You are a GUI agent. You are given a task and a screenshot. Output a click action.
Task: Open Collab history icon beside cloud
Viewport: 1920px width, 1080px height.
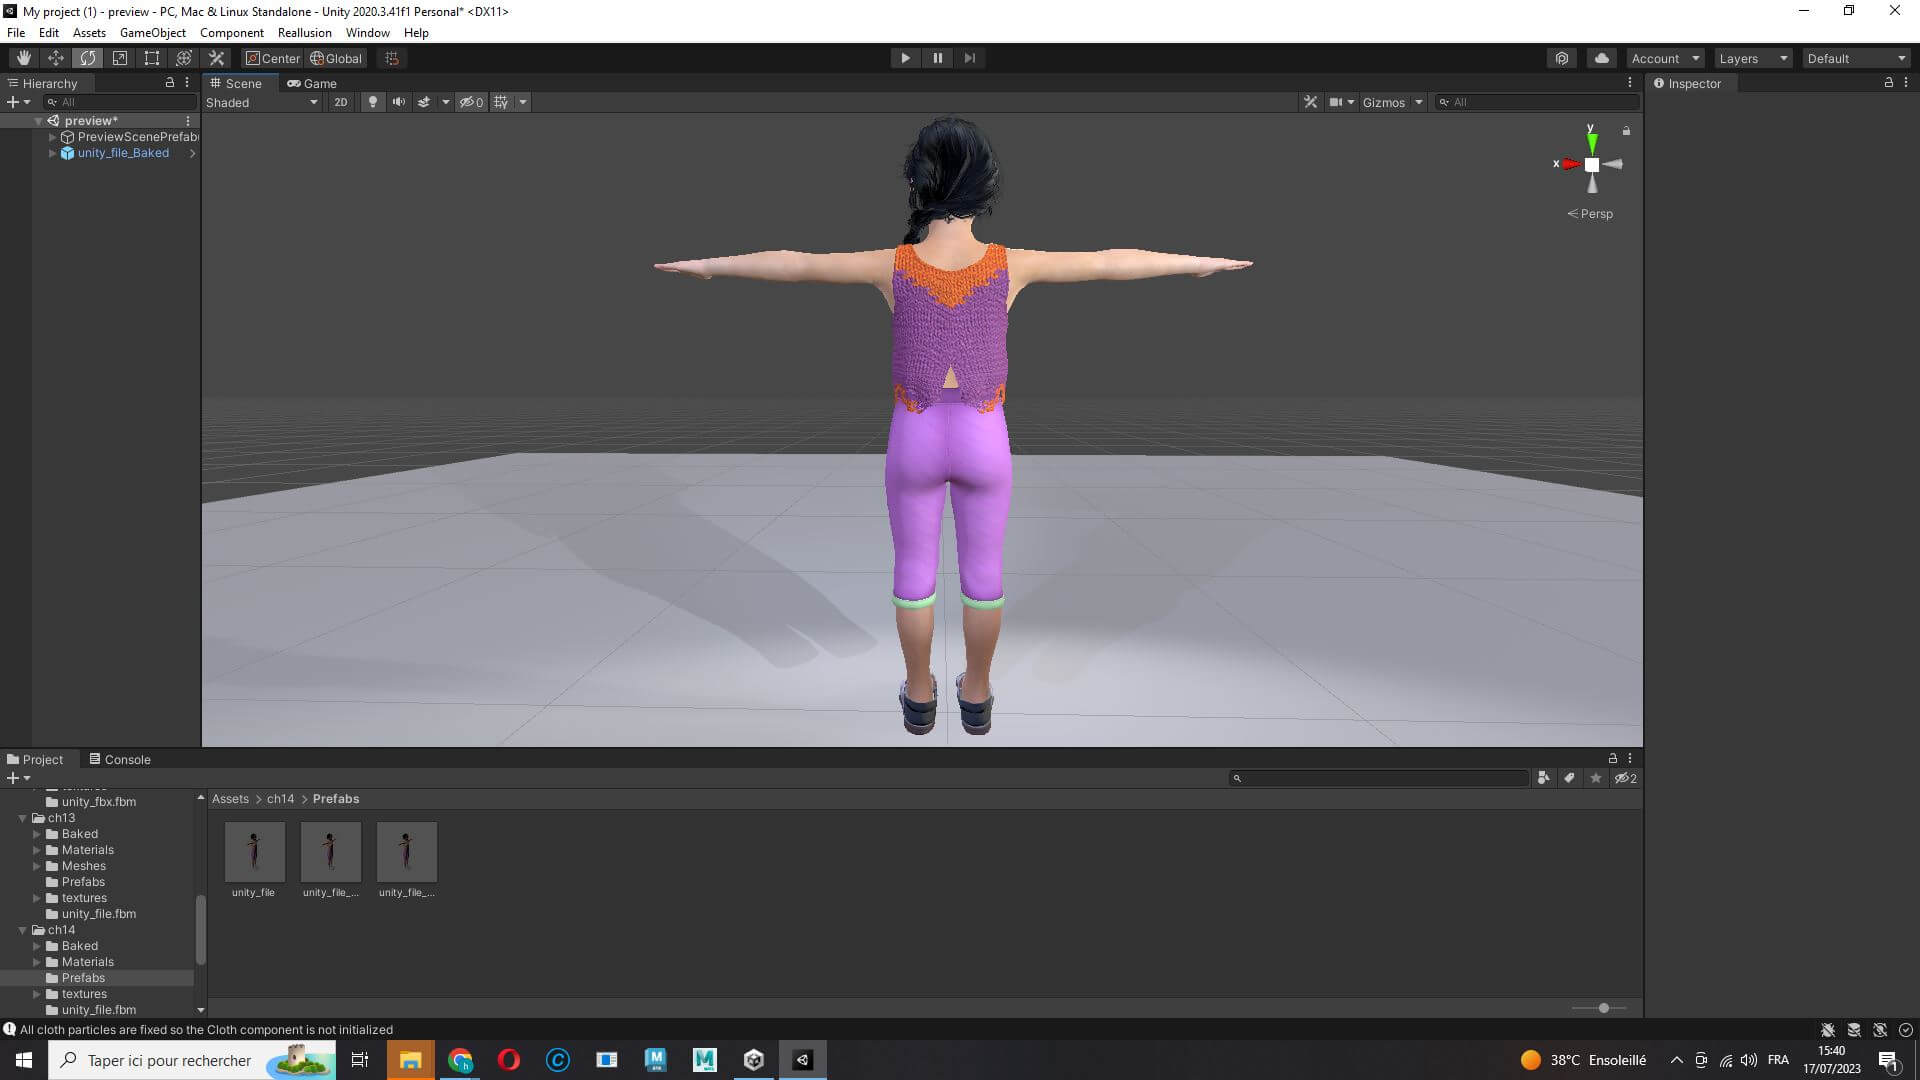[1562, 58]
